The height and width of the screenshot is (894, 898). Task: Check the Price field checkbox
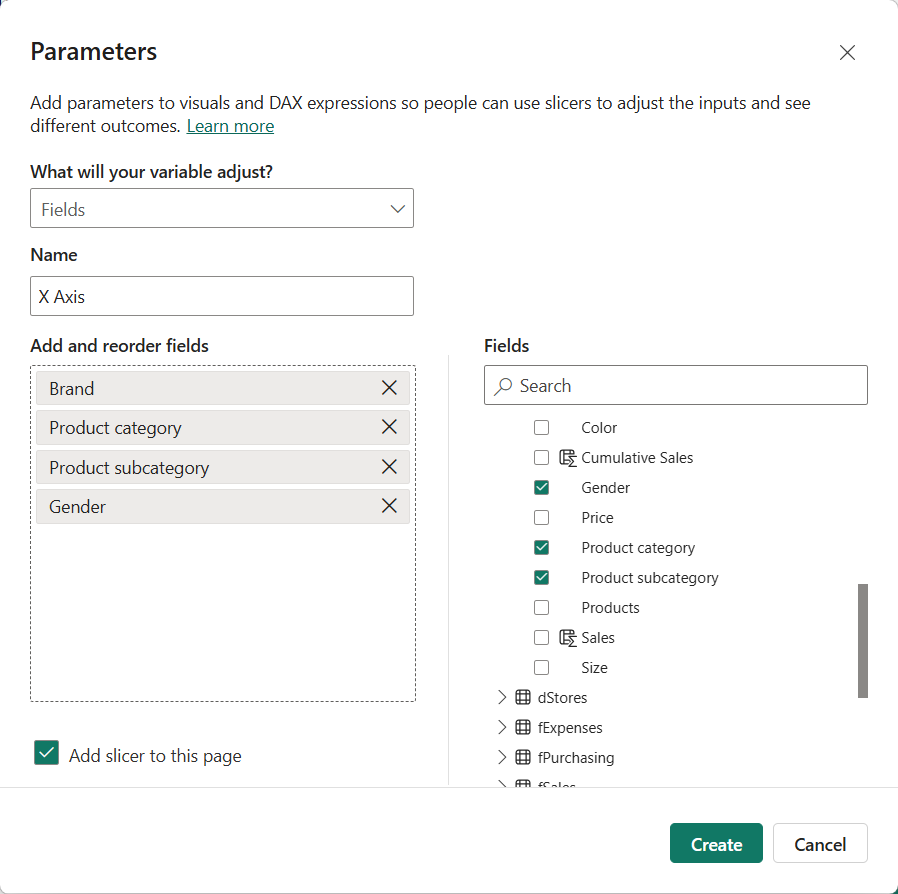tap(541, 518)
